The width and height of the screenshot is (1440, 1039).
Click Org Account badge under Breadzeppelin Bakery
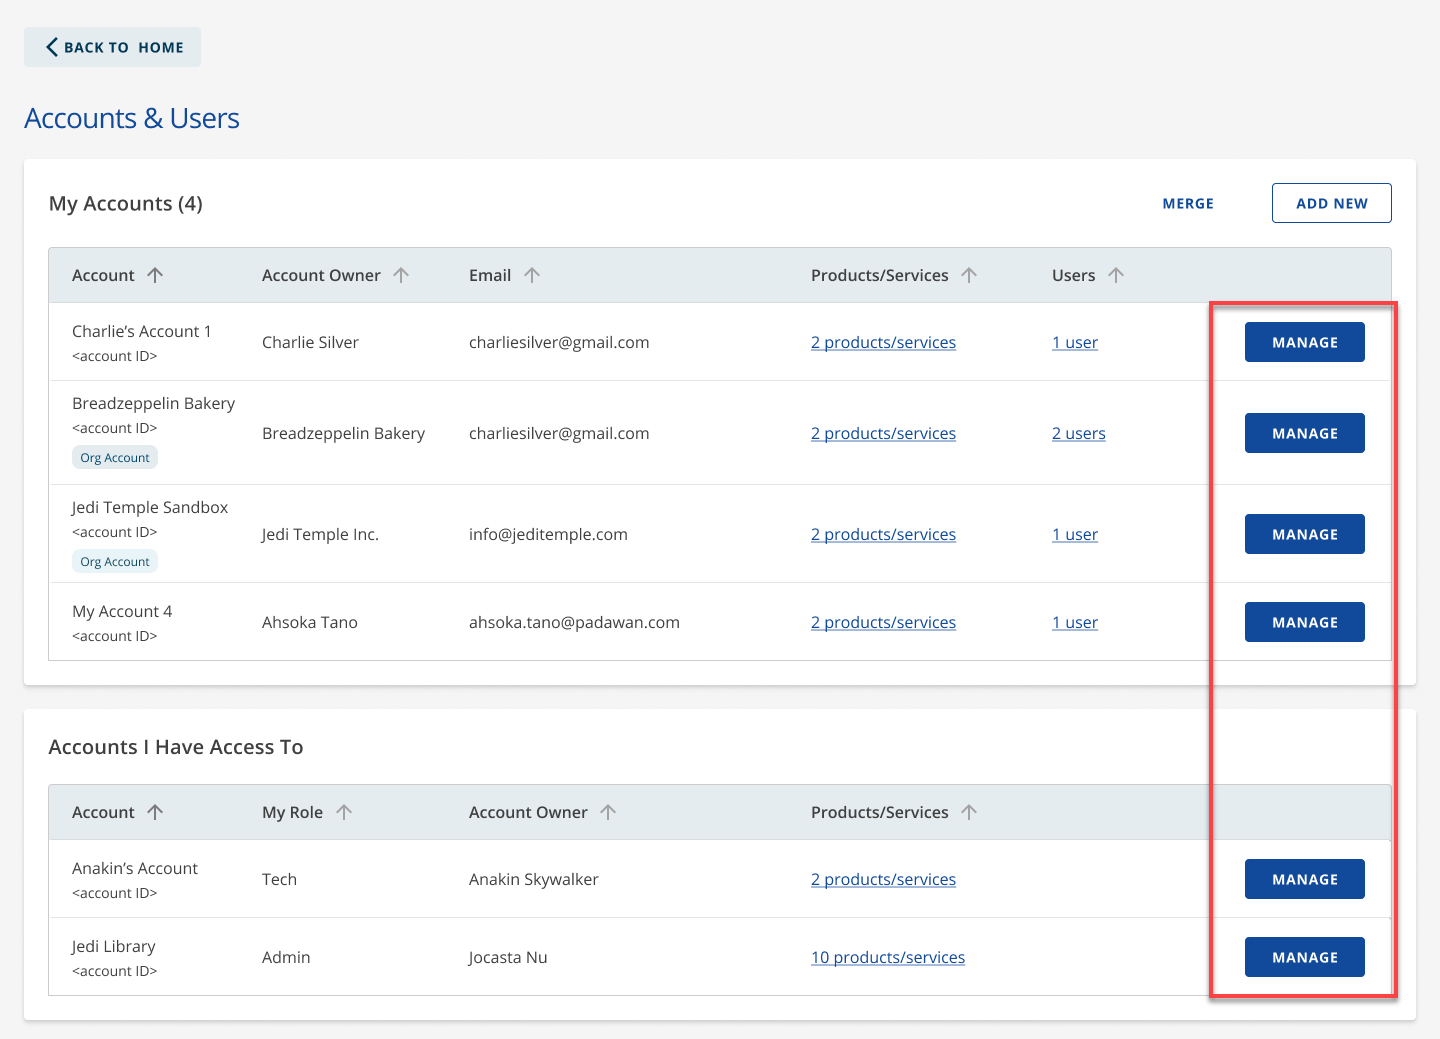point(115,458)
